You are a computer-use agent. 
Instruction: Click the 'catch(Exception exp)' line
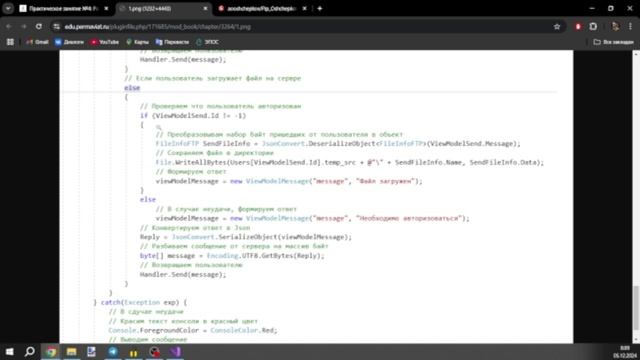tap(140, 302)
